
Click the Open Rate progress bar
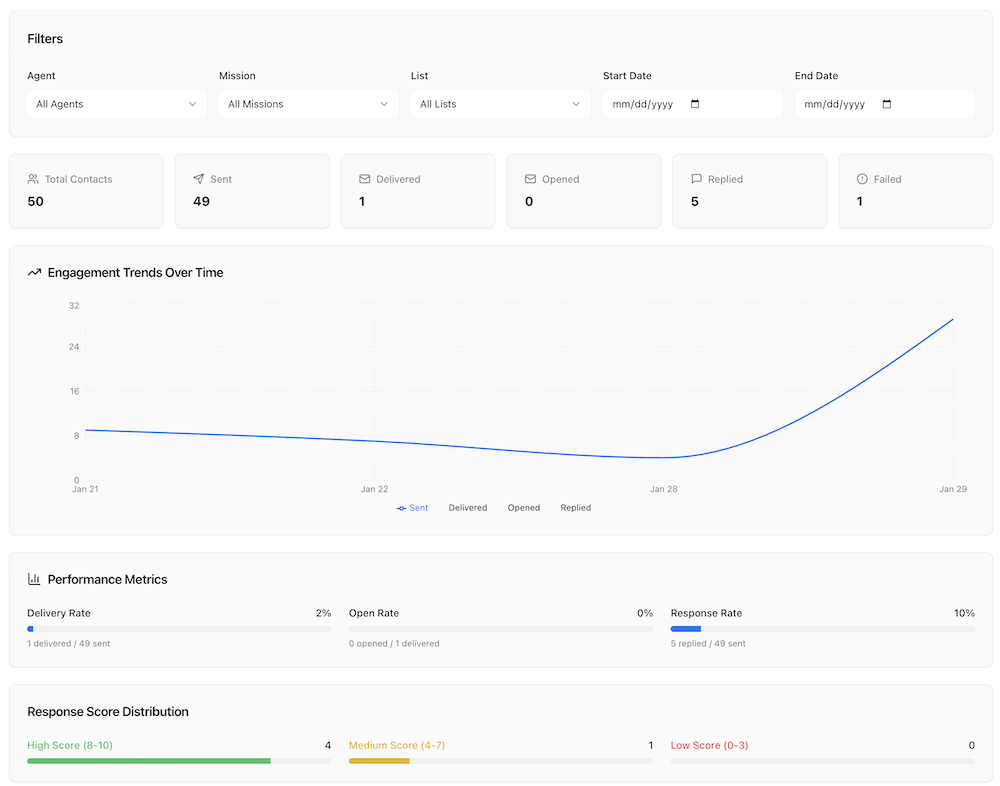pos(501,629)
